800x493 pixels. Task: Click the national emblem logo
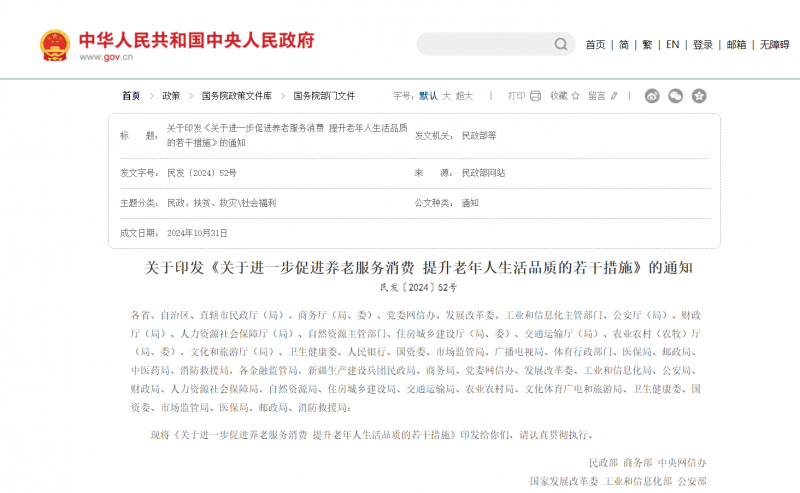pyautogui.click(x=53, y=45)
